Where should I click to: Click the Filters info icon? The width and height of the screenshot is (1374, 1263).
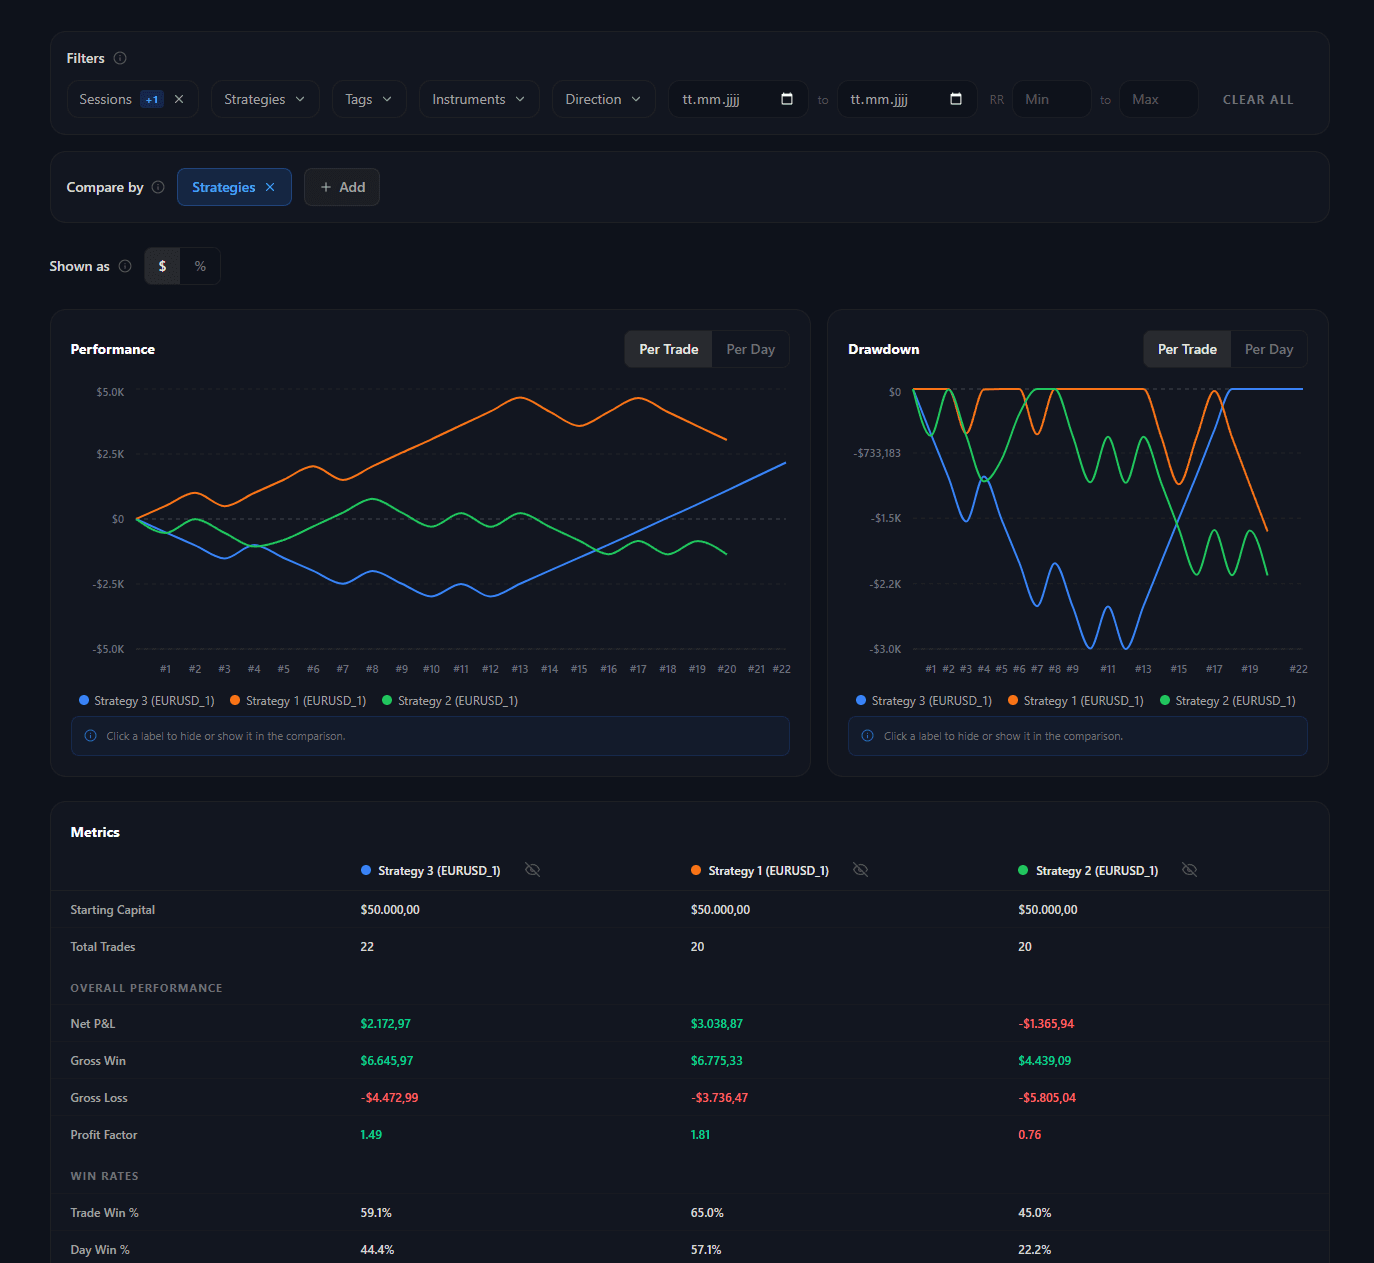[120, 58]
